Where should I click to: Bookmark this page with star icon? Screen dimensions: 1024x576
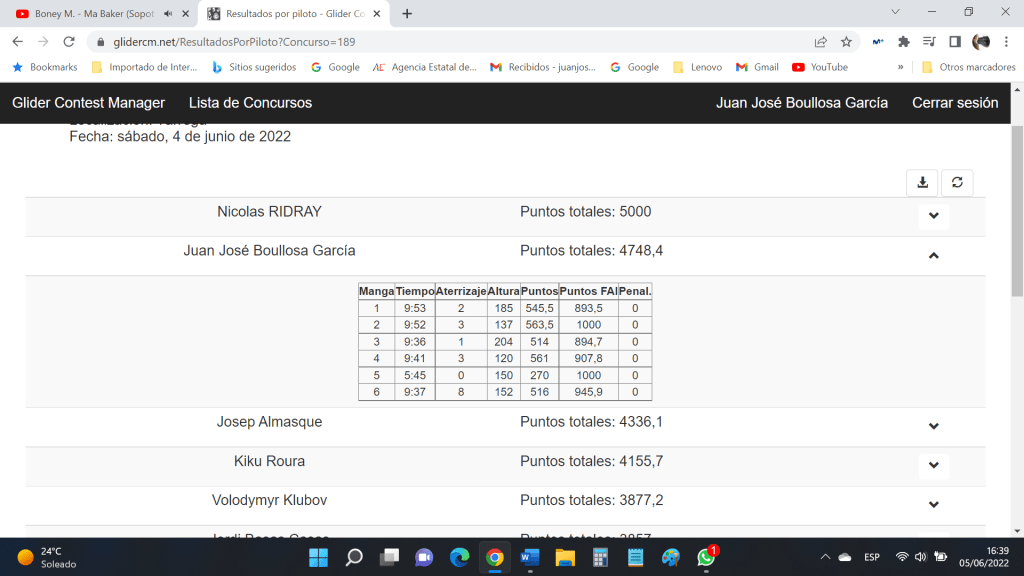pos(846,42)
